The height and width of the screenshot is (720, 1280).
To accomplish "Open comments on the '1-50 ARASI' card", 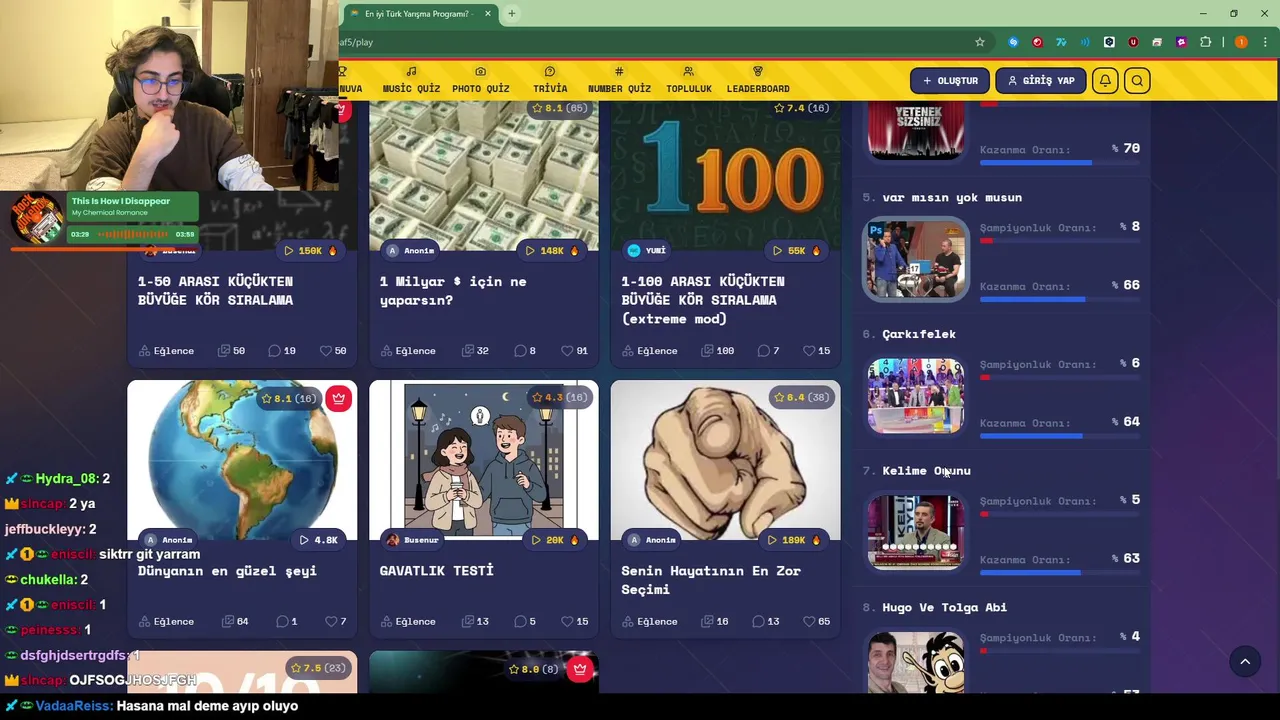I will (274, 351).
